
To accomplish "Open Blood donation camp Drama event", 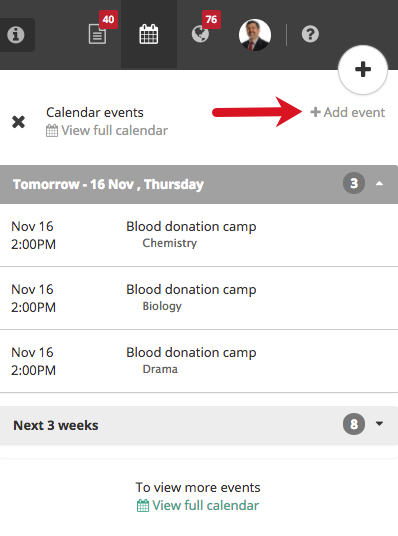I will tap(199, 361).
